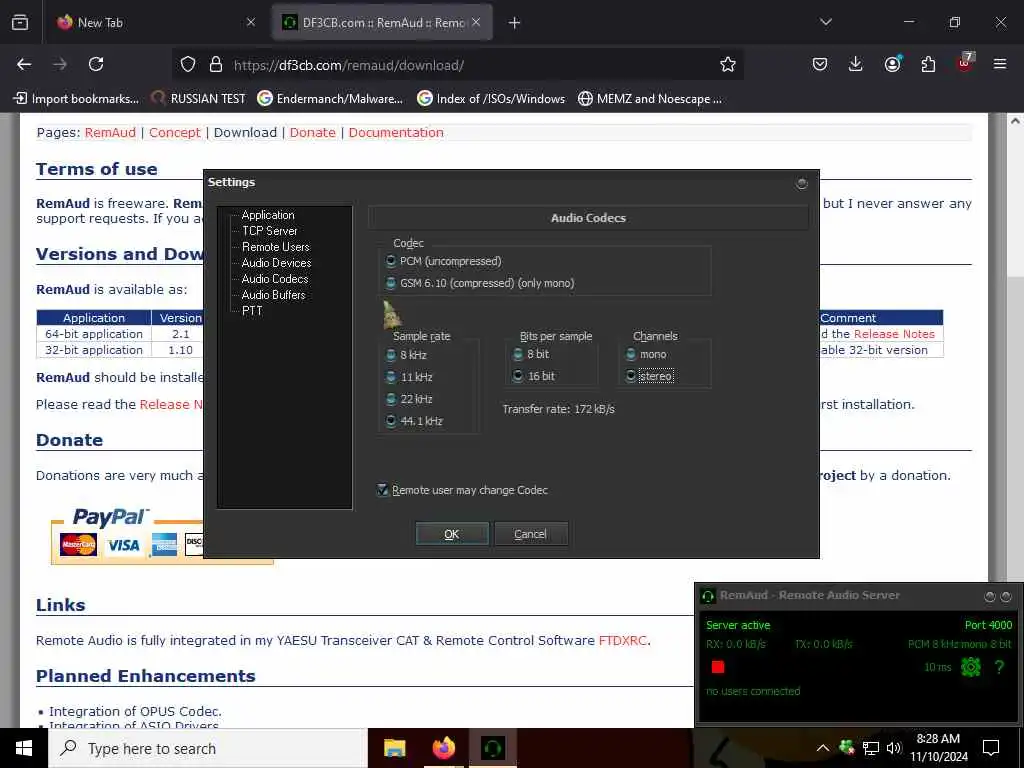This screenshot has width=1024, height=768.
Task: Click the padlock site info icon
Action: tap(216, 65)
